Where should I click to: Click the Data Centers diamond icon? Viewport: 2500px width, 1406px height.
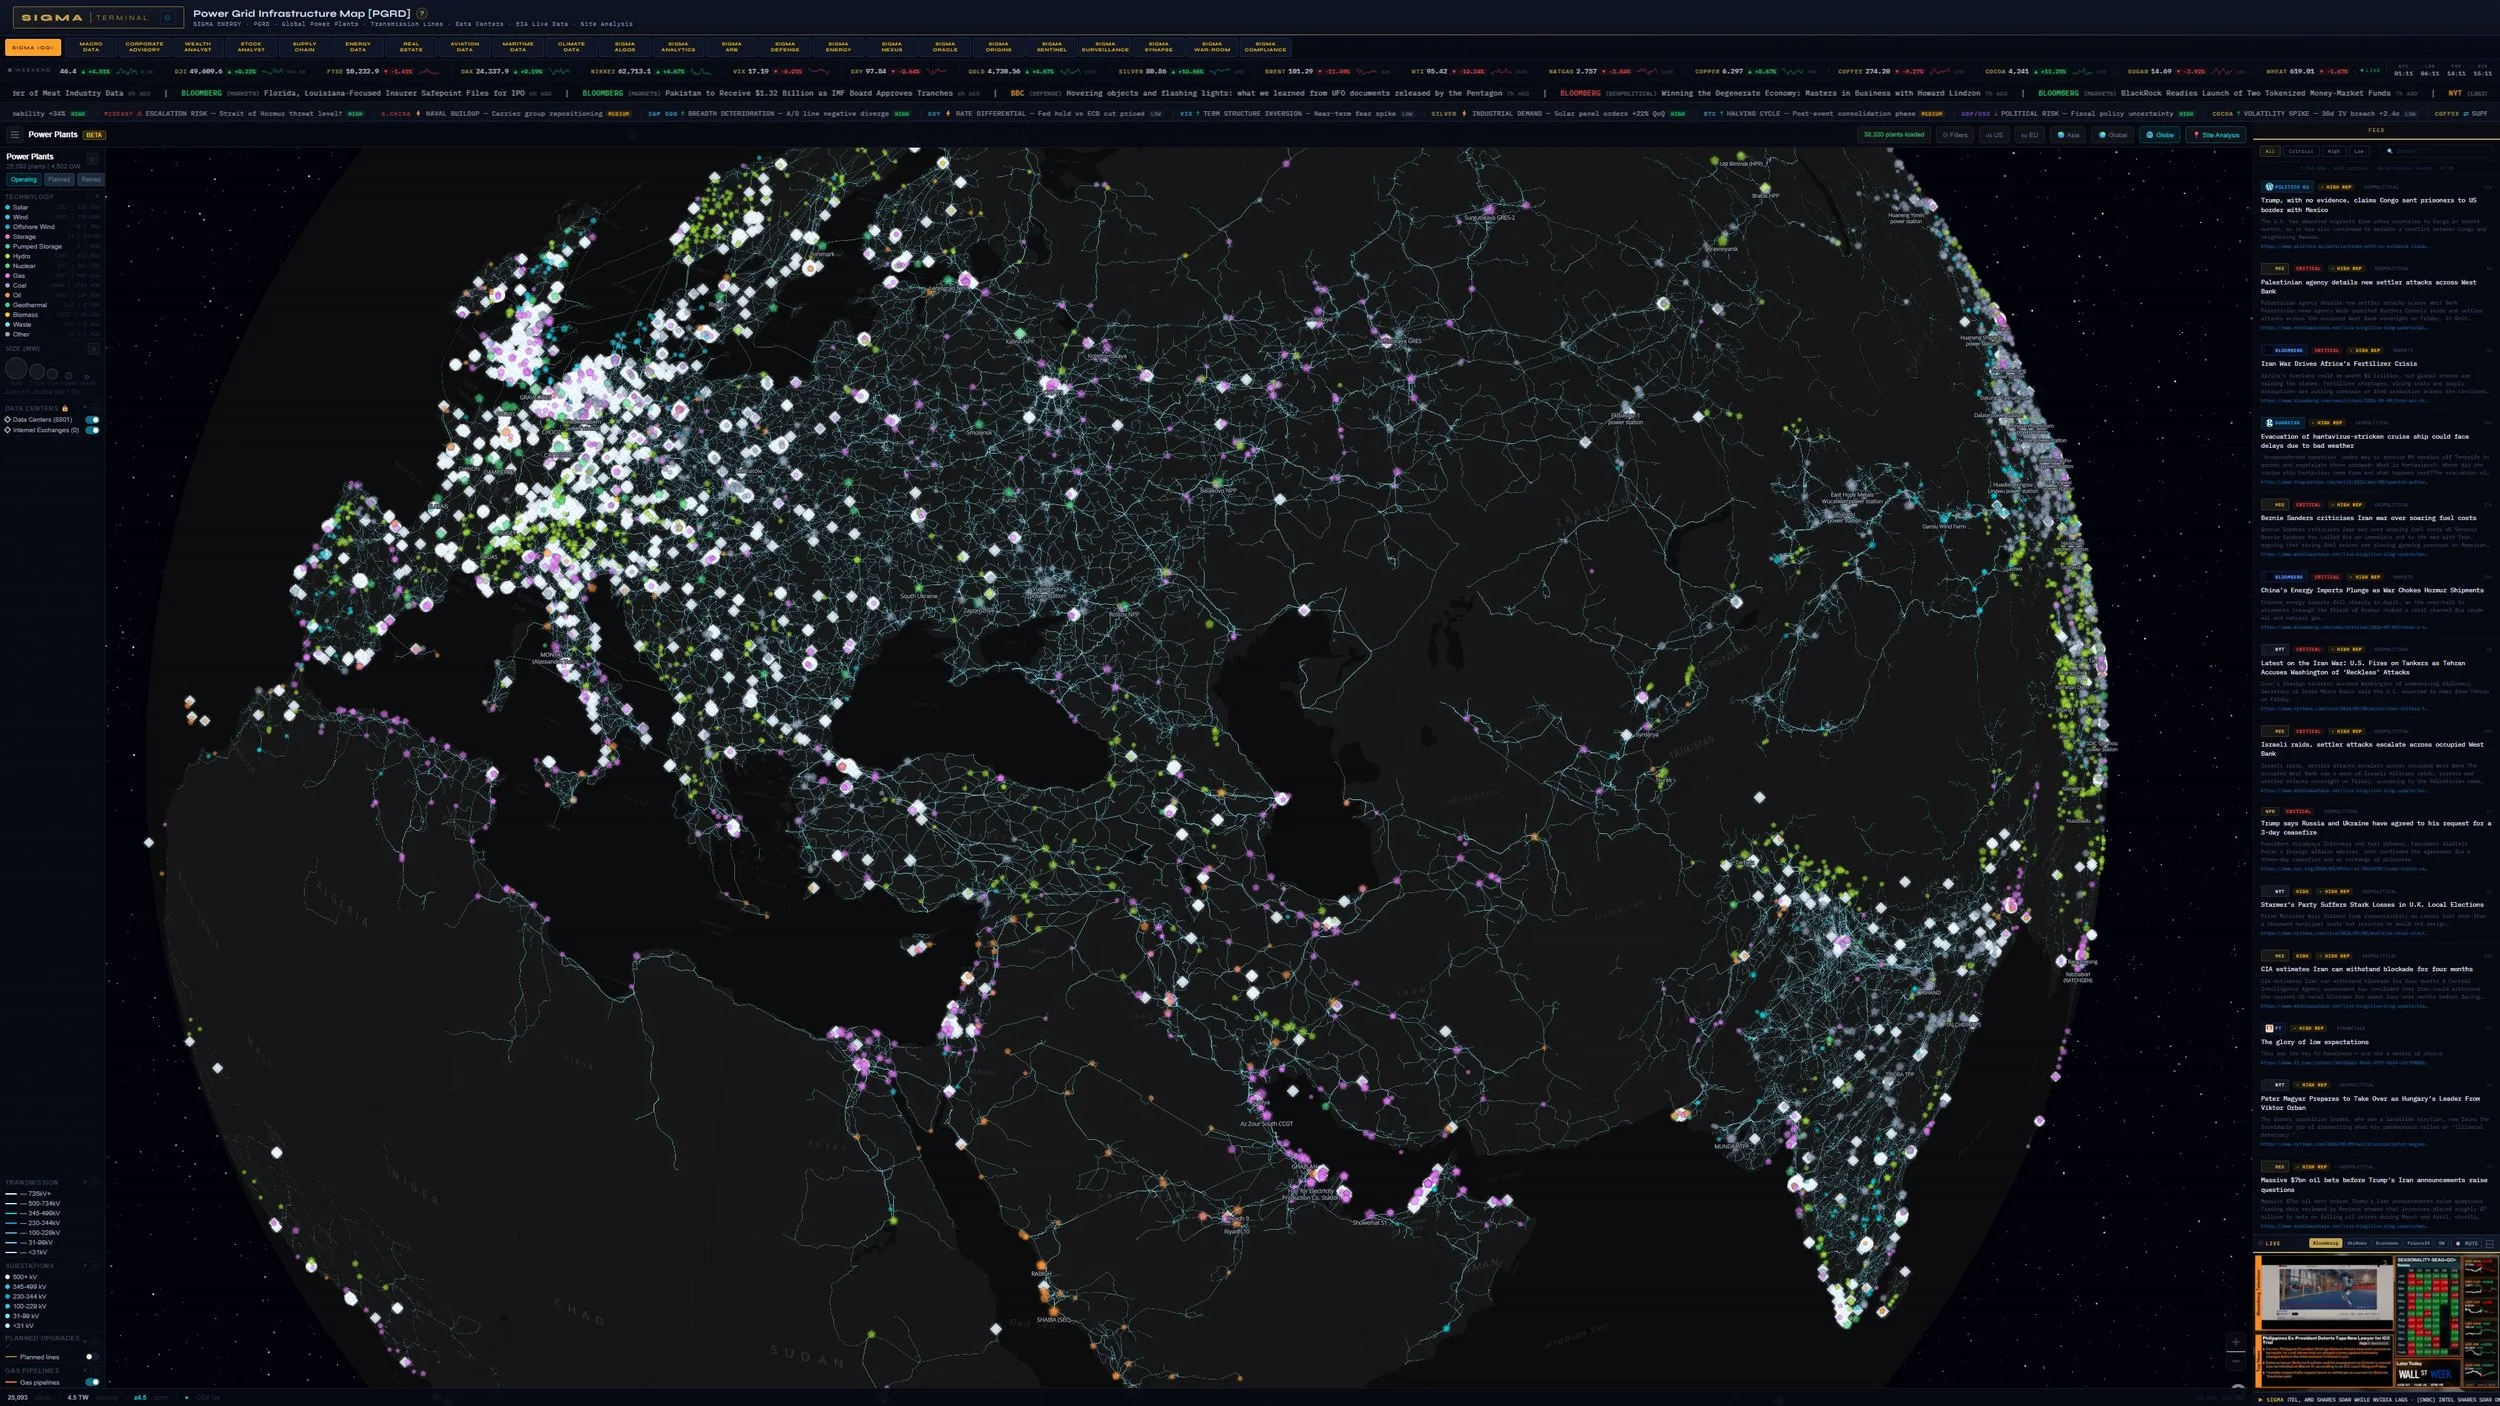8,419
